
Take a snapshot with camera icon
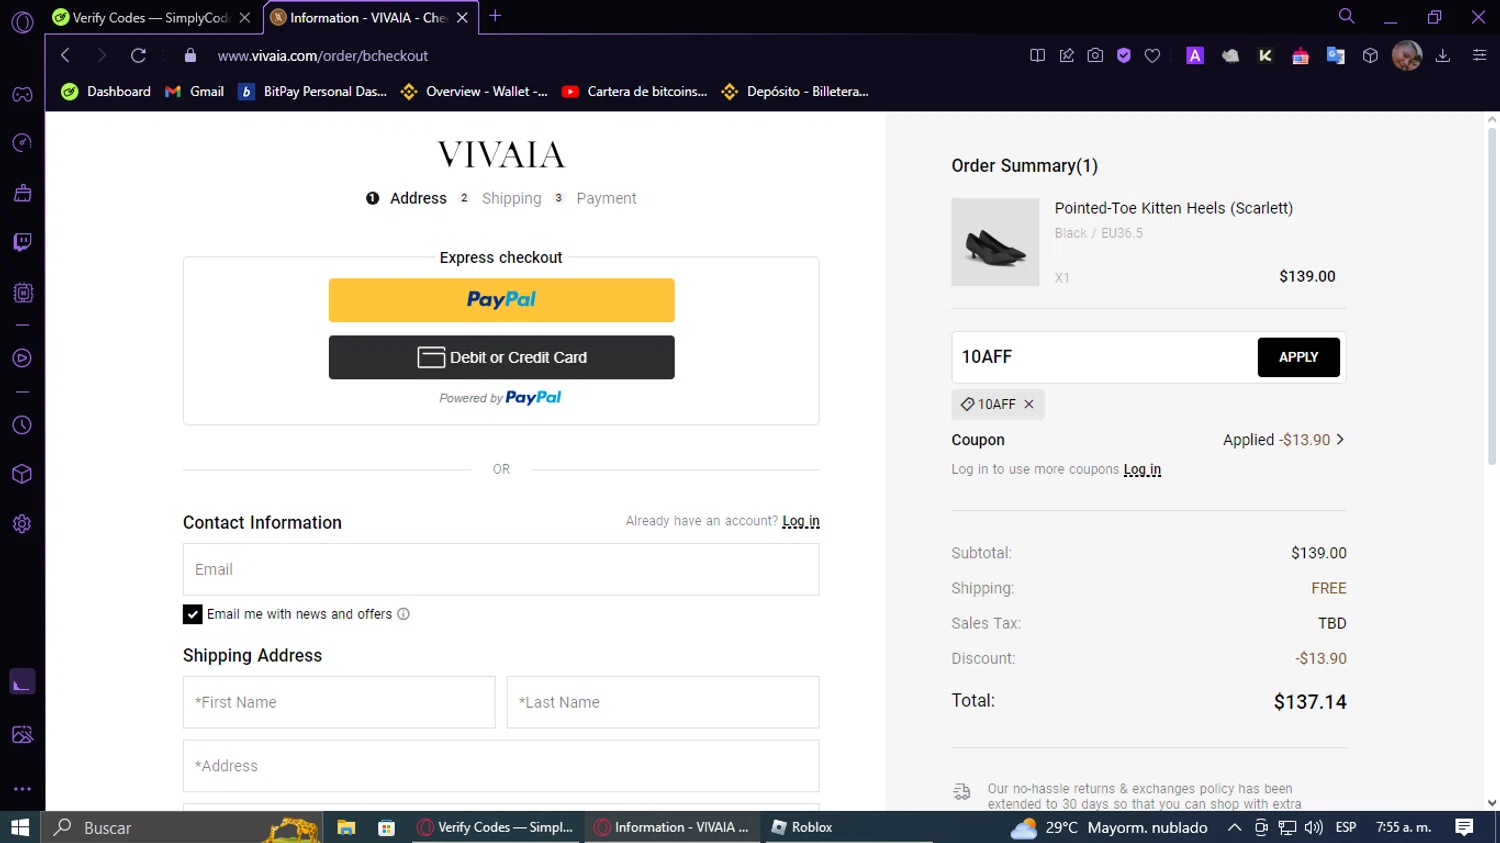1095,56
